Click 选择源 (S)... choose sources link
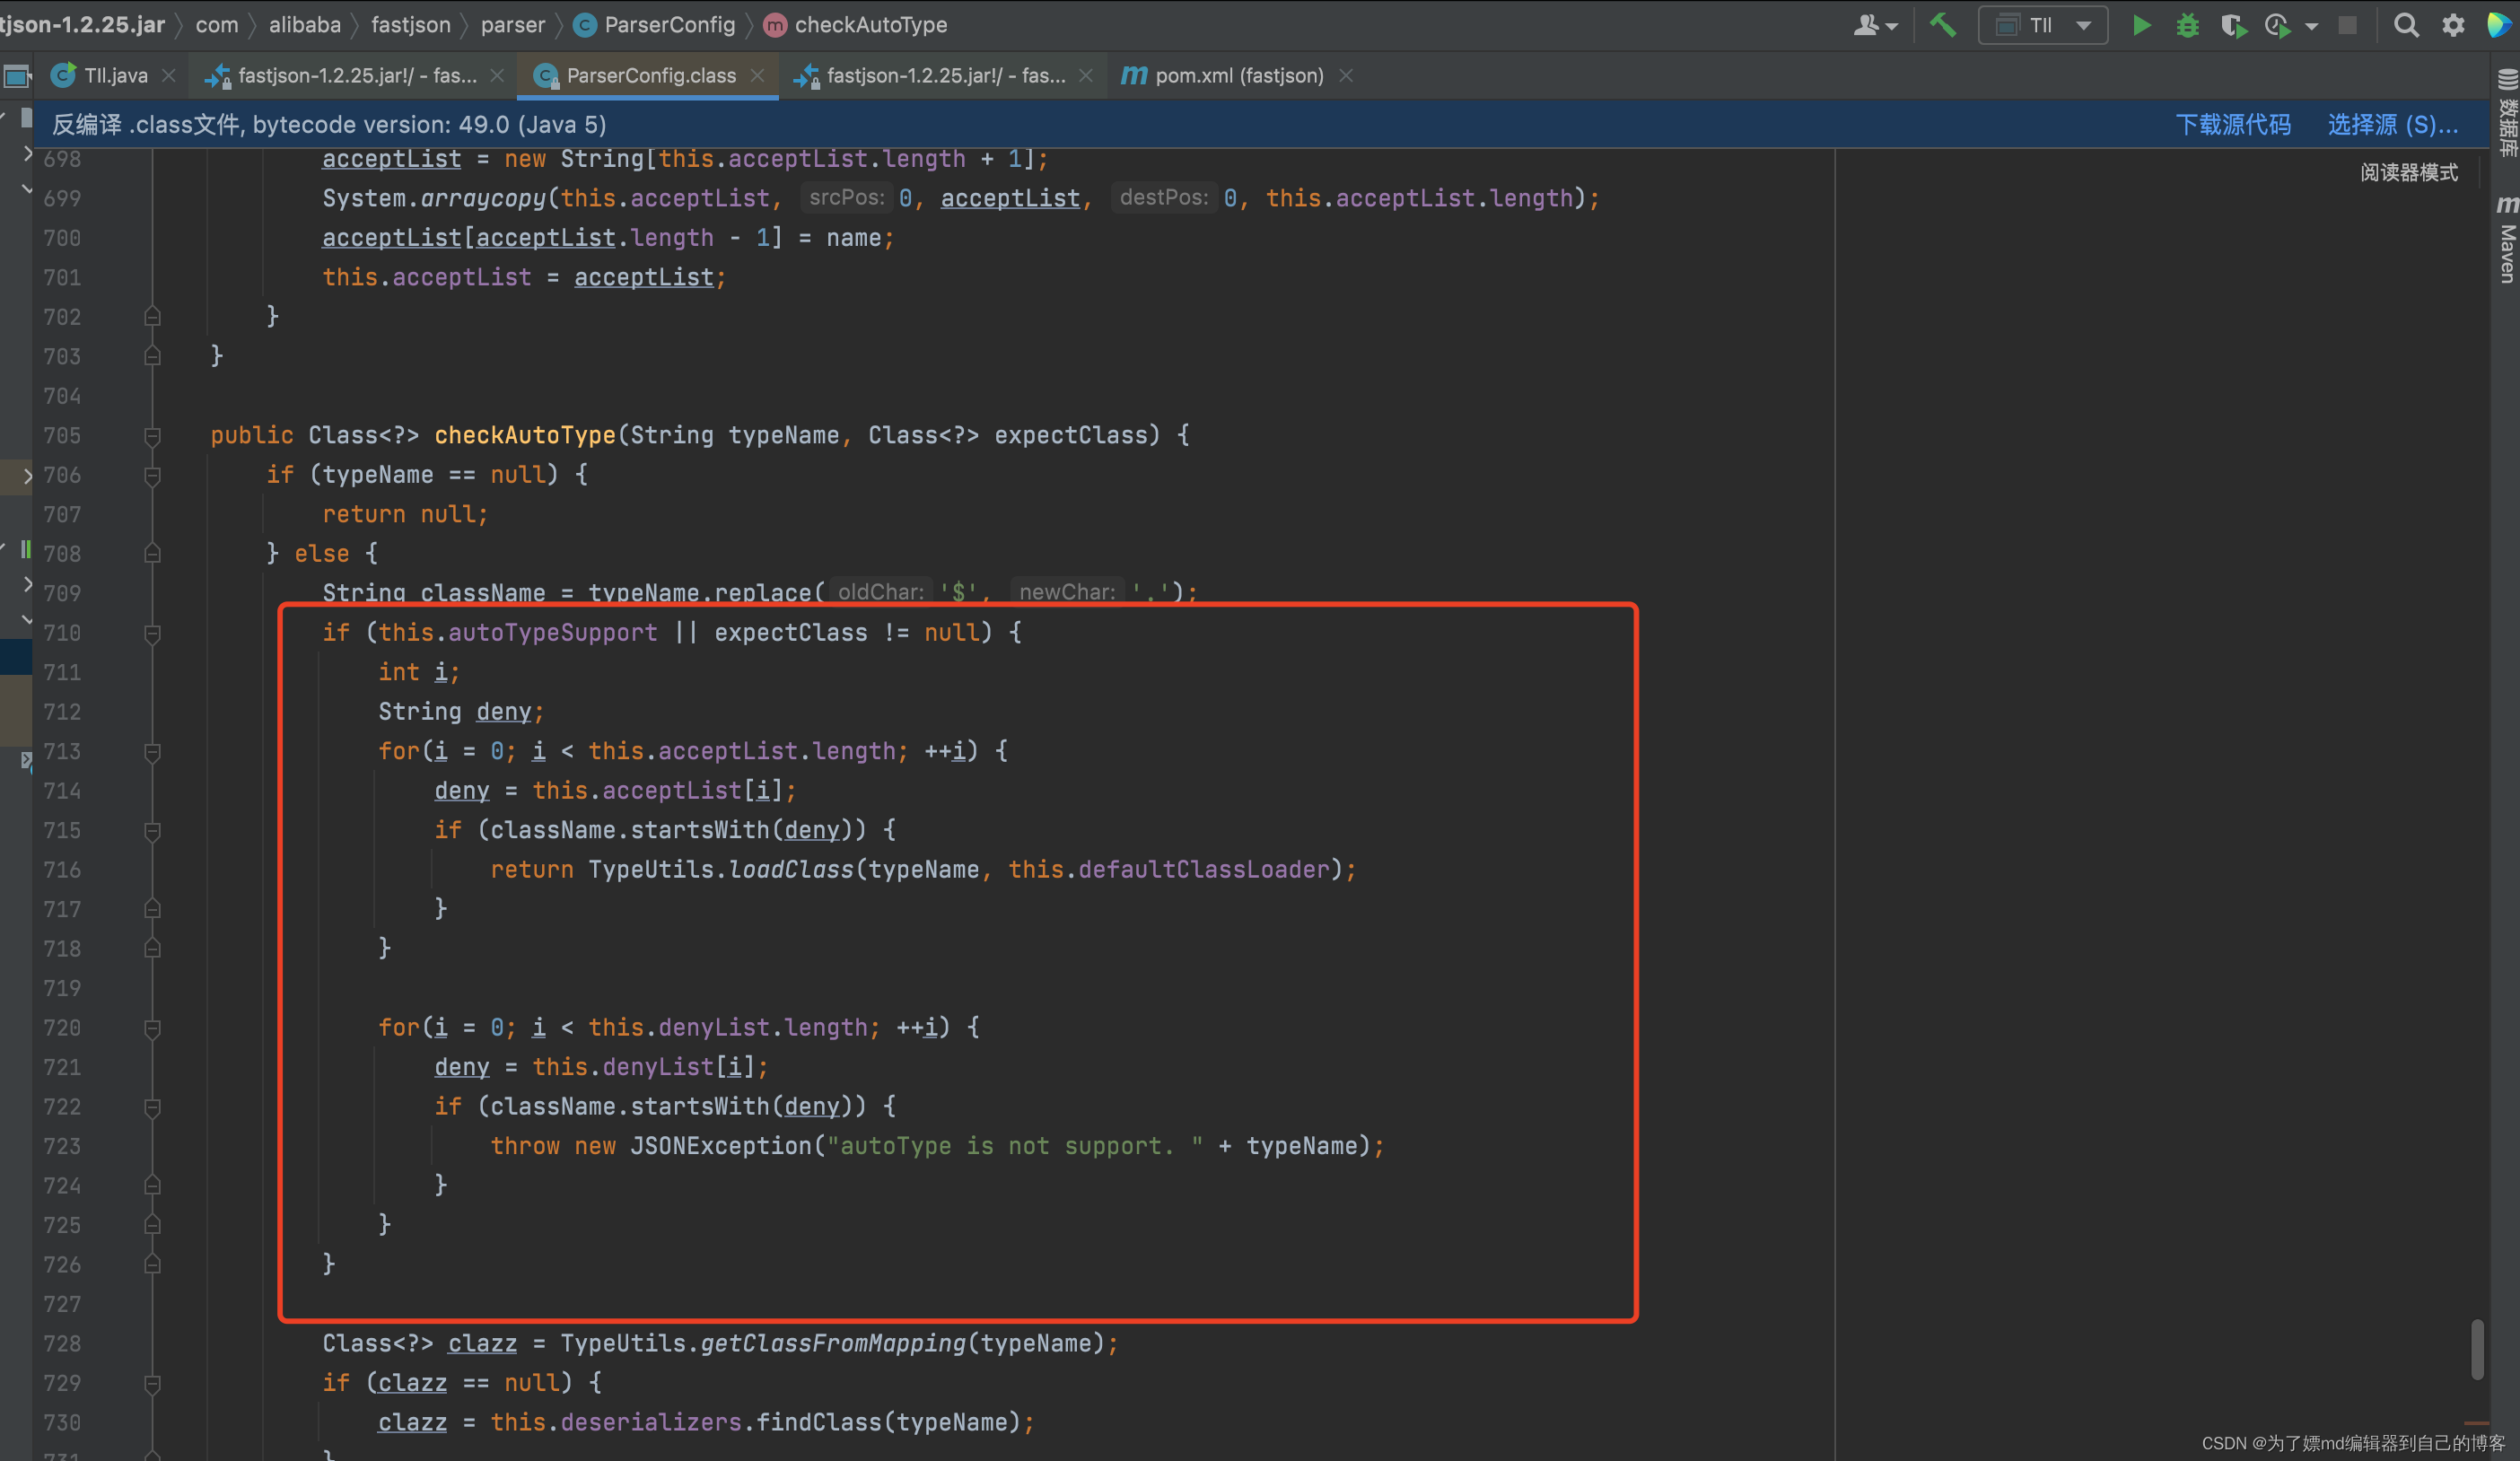 (x=2392, y=125)
